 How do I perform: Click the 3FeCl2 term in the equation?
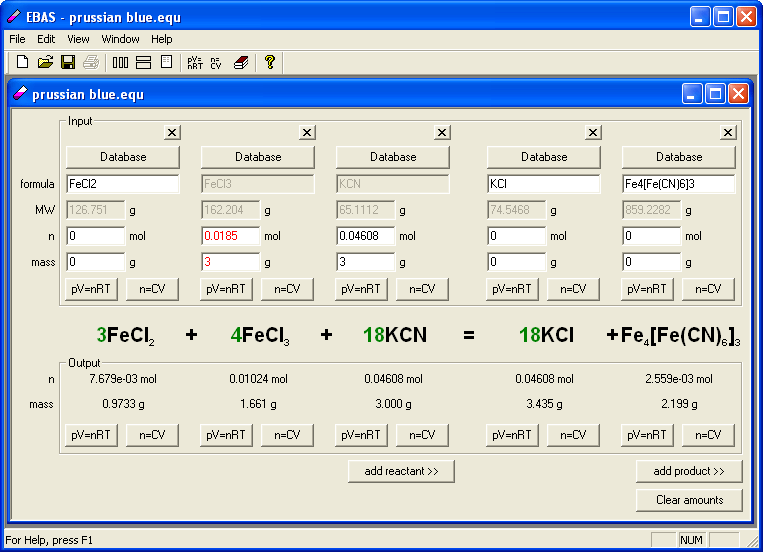click(126, 335)
